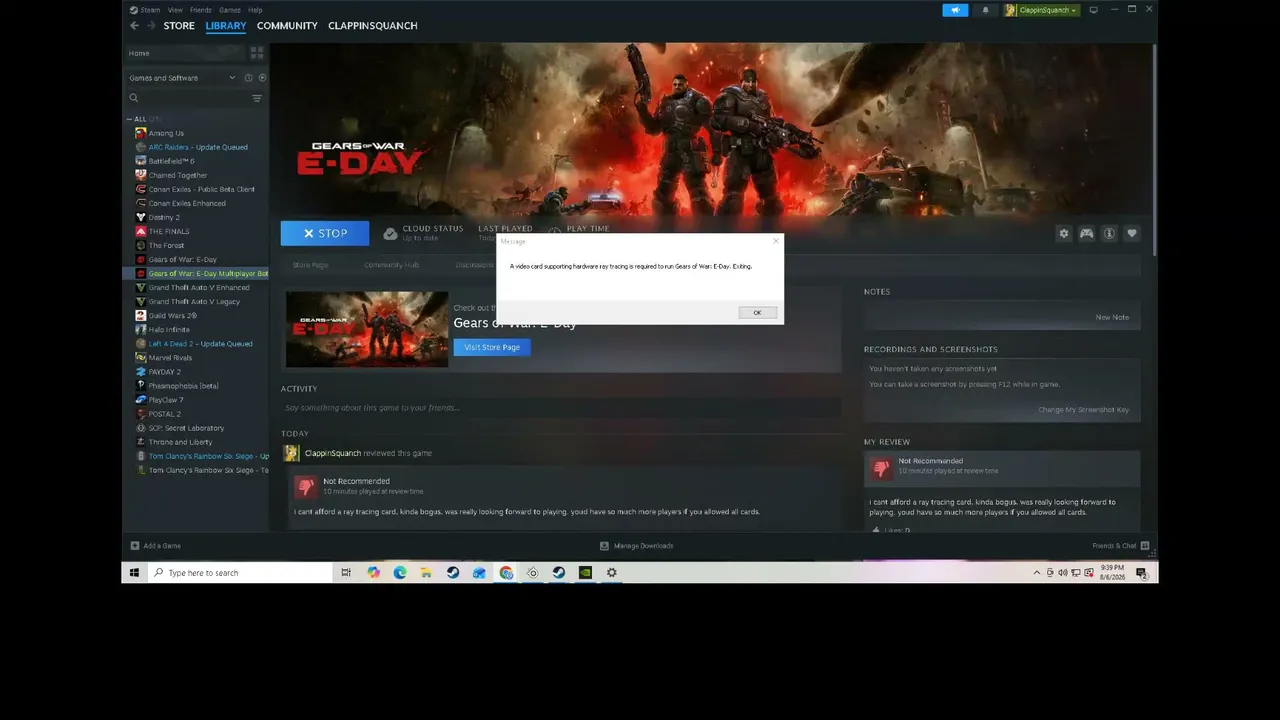Switch to the COMMUNITY tab
Screen dimensions: 1280x720
point(287,26)
